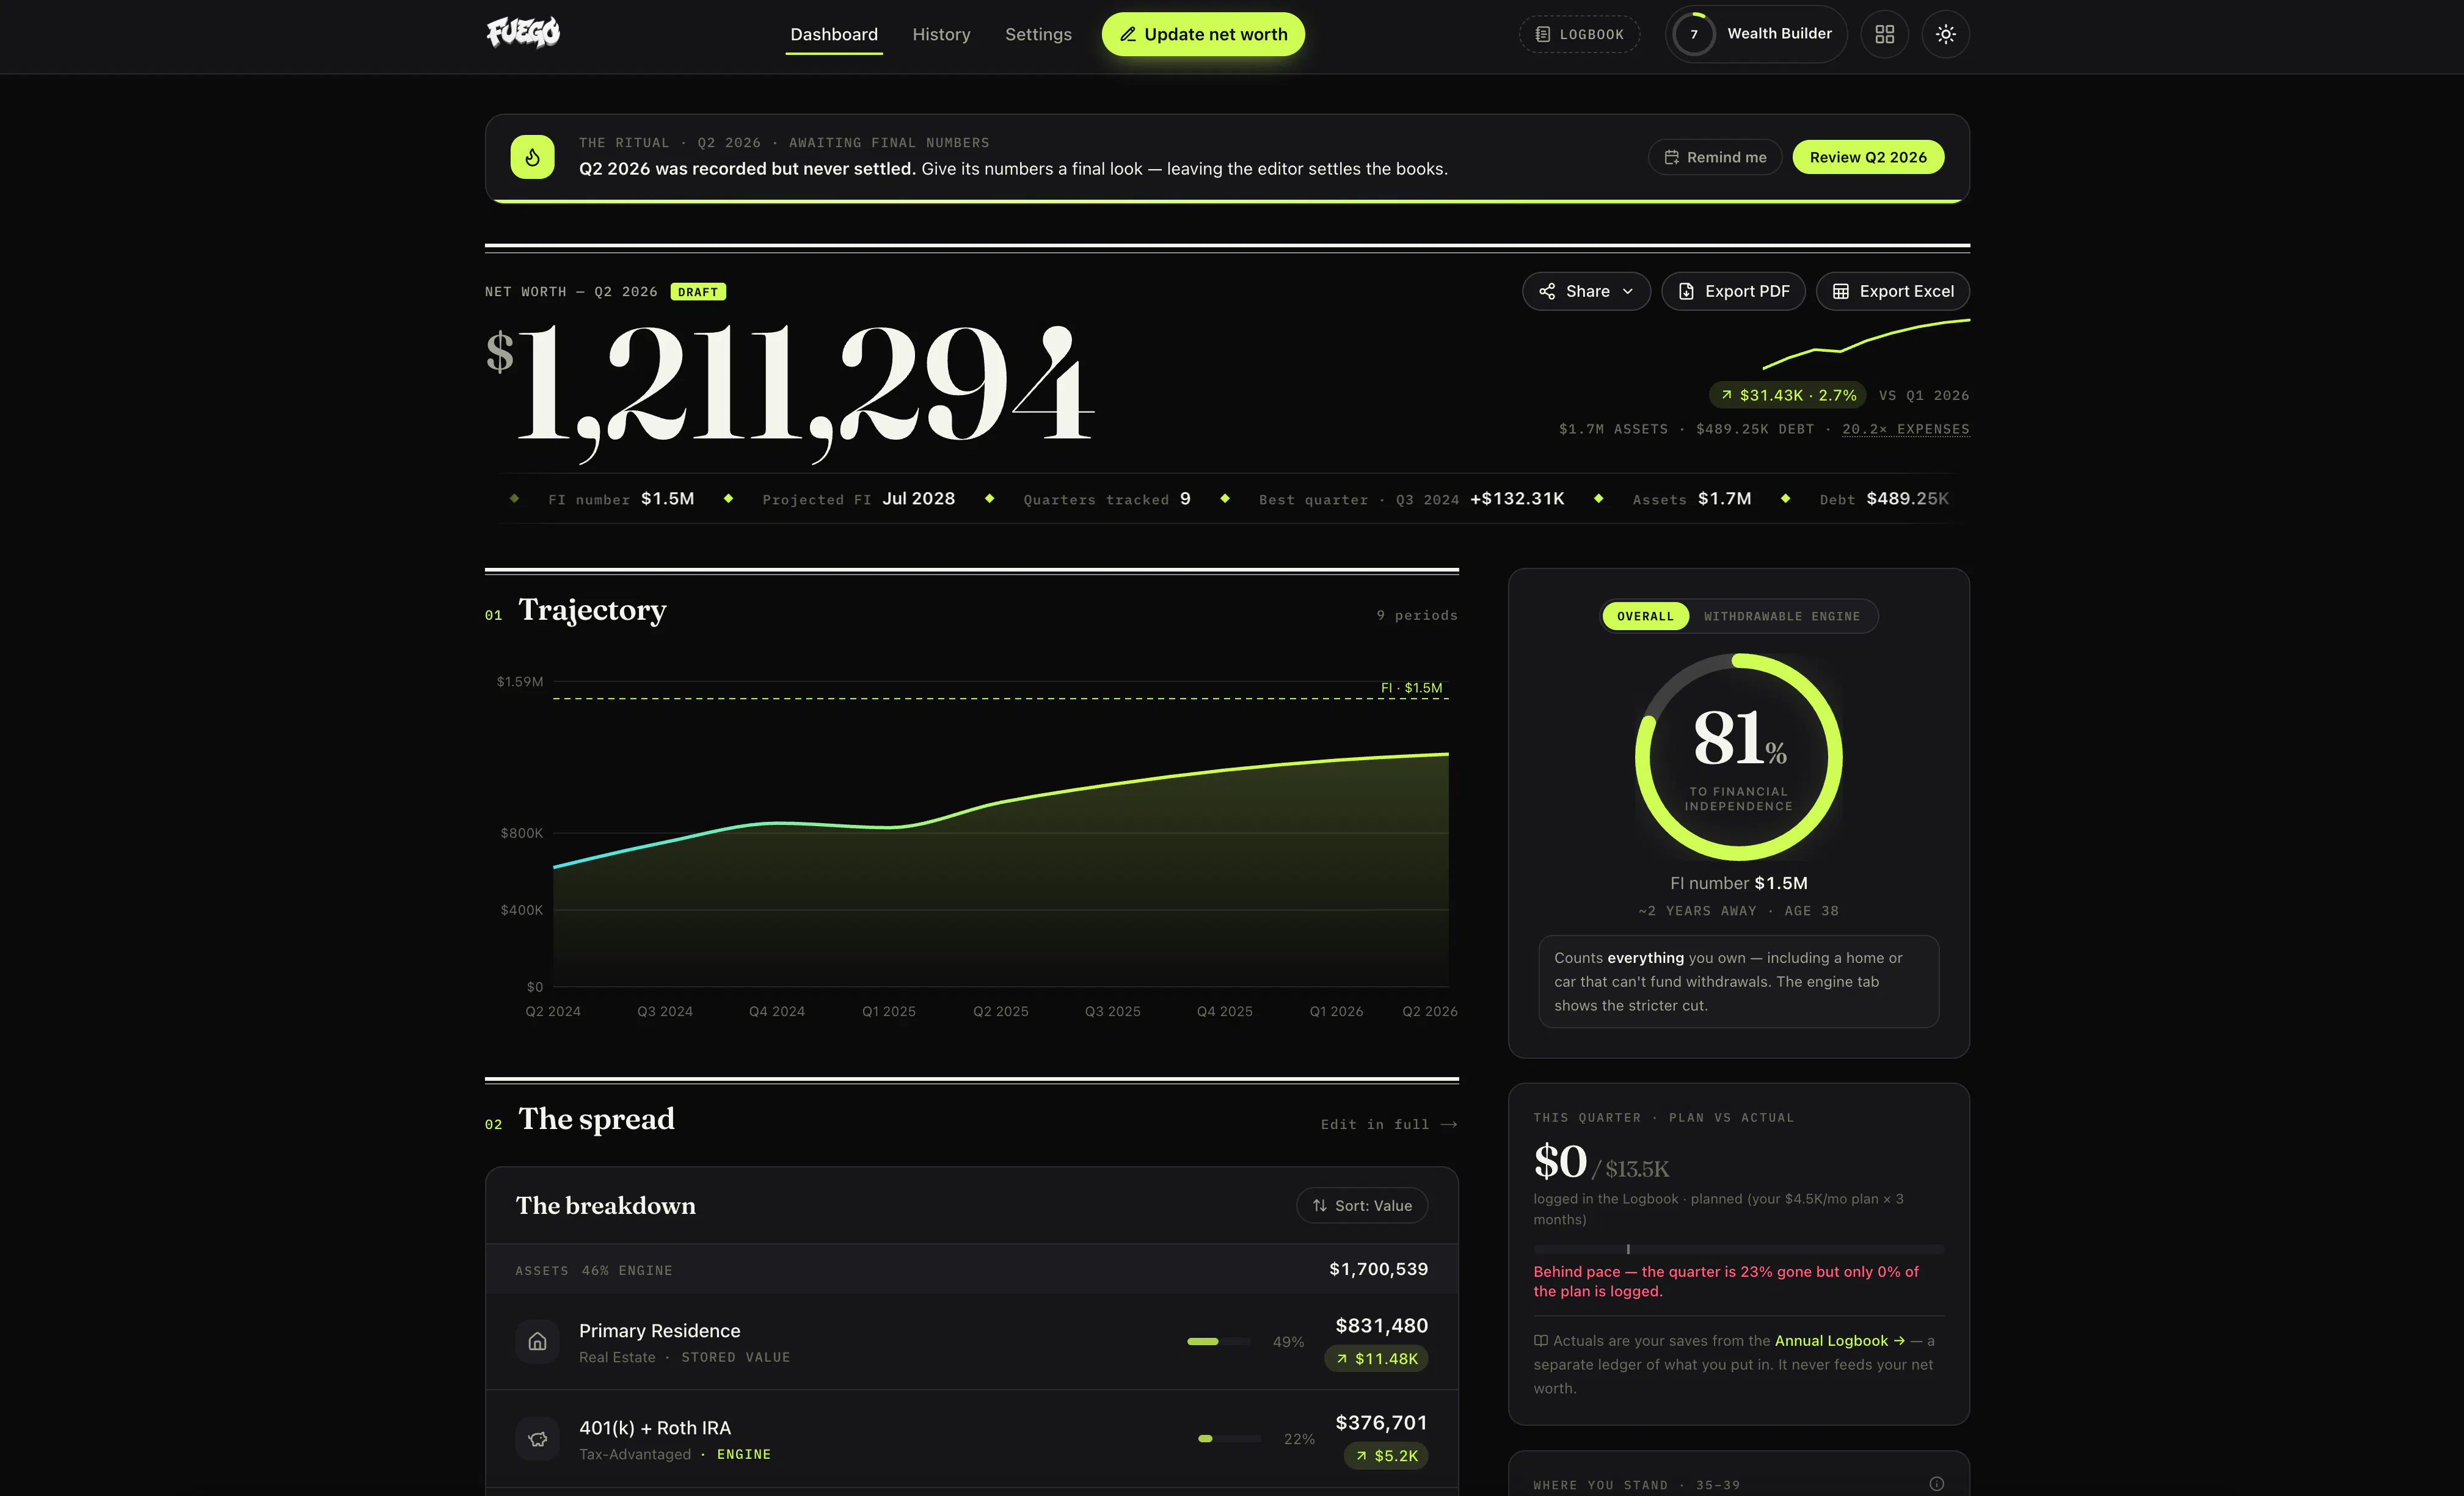Click the Q1 2025 axis label
The height and width of the screenshot is (1496, 2464).
click(x=889, y=1012)
